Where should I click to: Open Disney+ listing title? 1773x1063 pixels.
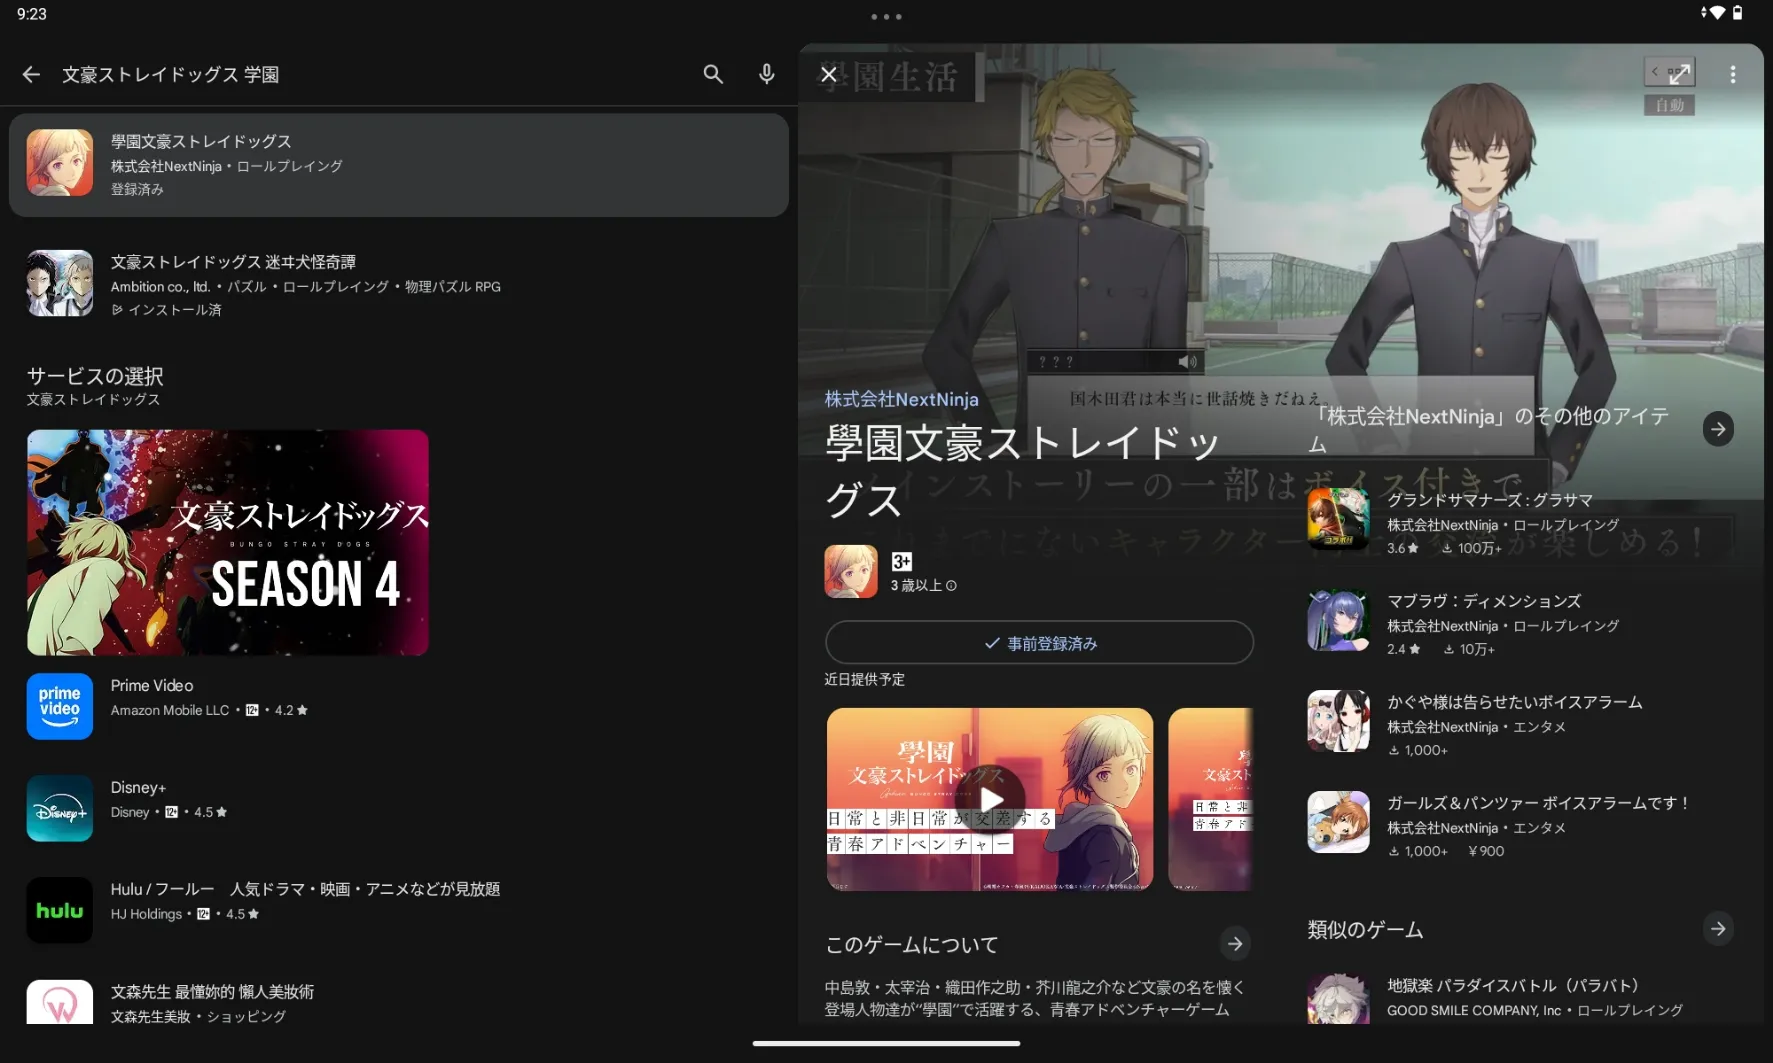click(138, 787)
